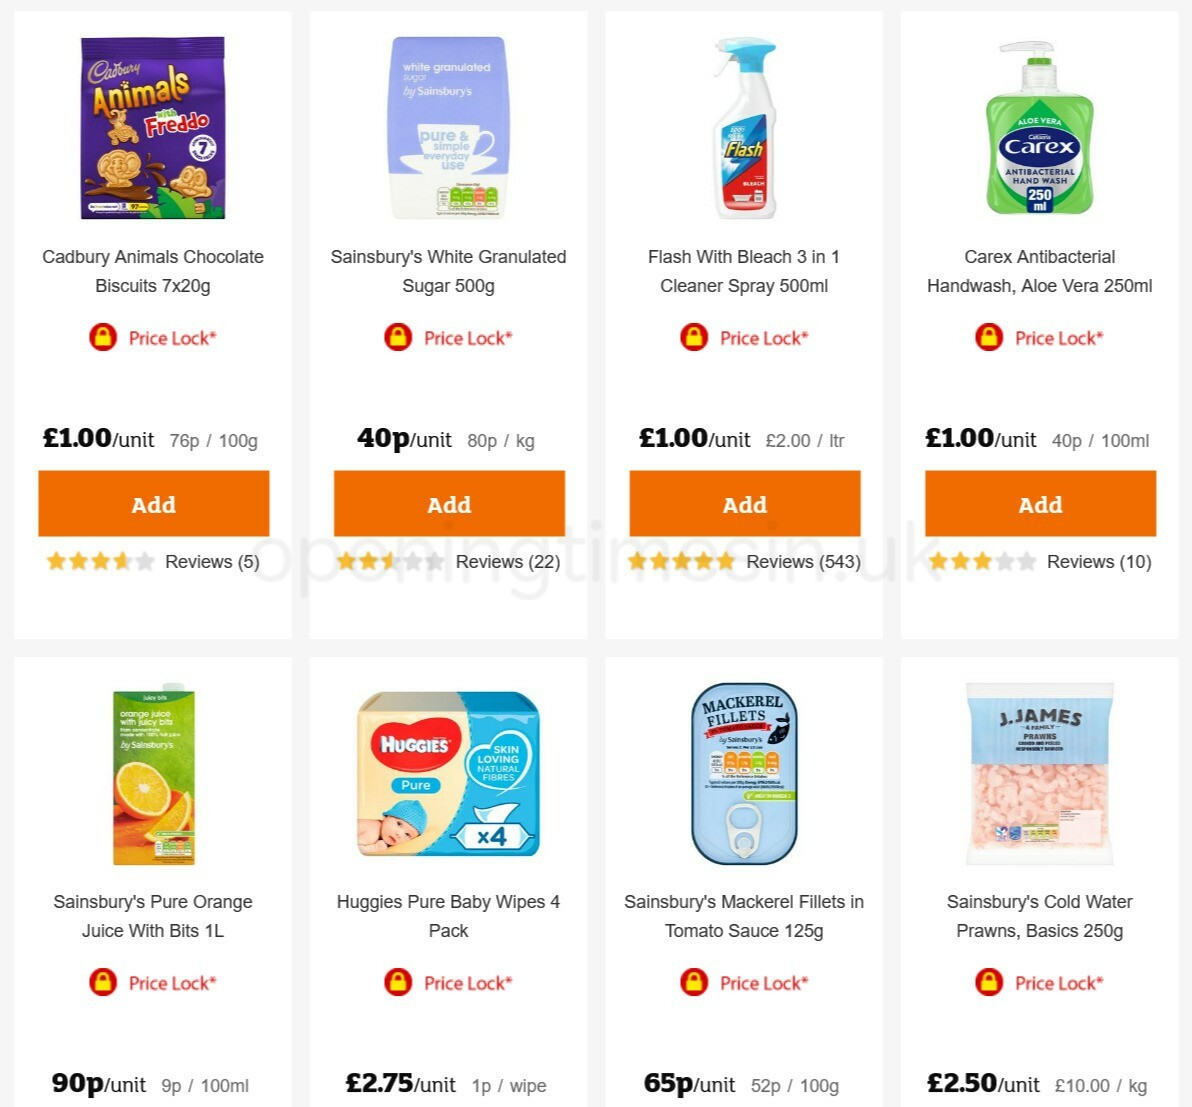This screenshot has width=1192, height=1107.
Task: Click Add for Sainsbury's White Granulated Sugar
Action: pyautogui.click(x=448, y=504)
